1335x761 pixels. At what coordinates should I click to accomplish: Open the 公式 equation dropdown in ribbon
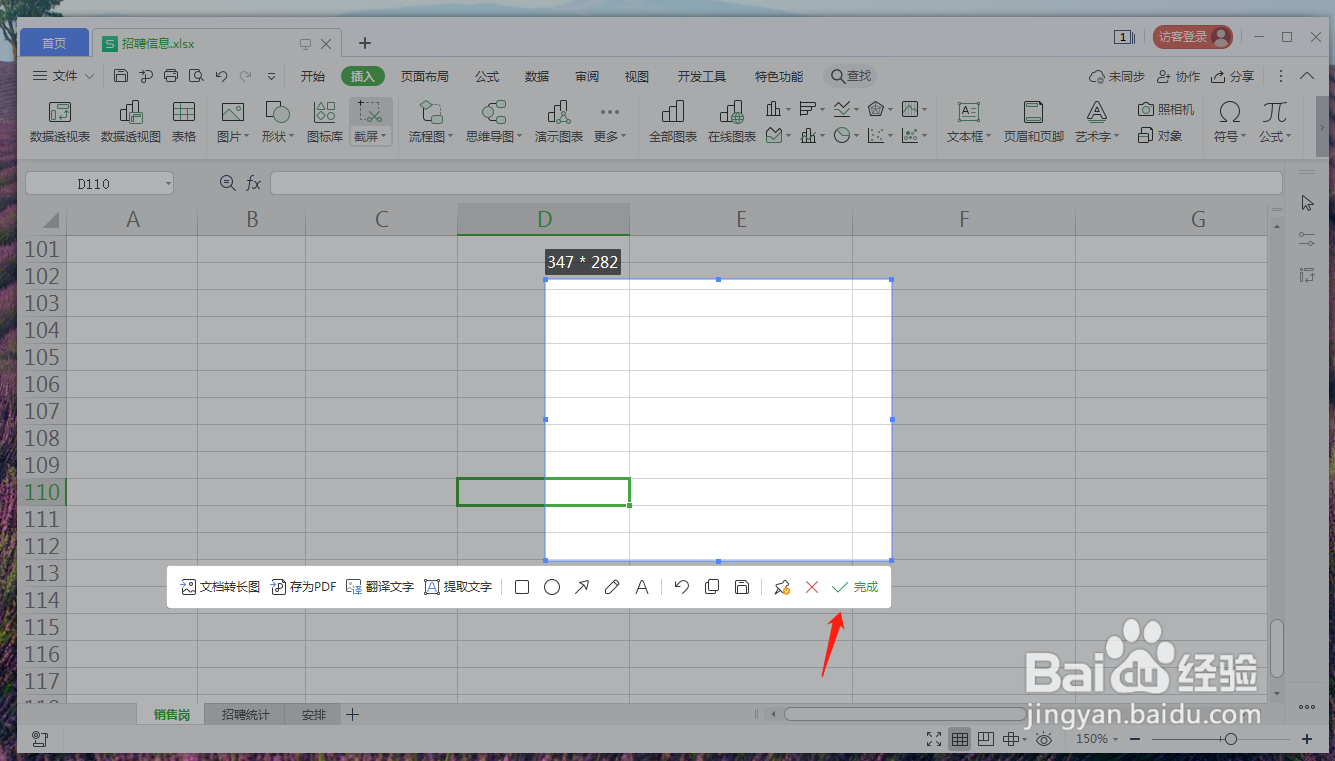(x=1275, y=136)
